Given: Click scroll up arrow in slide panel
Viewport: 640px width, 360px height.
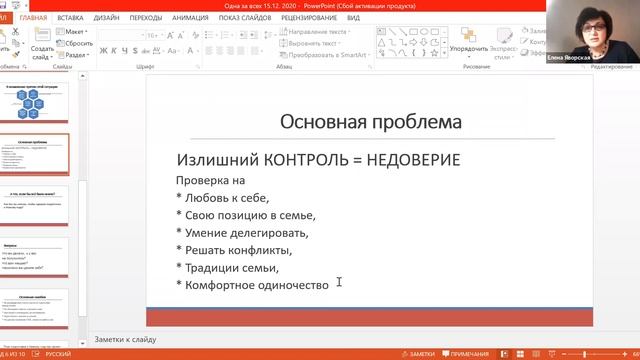Looking at the screenshot, I should coord(82,76).
